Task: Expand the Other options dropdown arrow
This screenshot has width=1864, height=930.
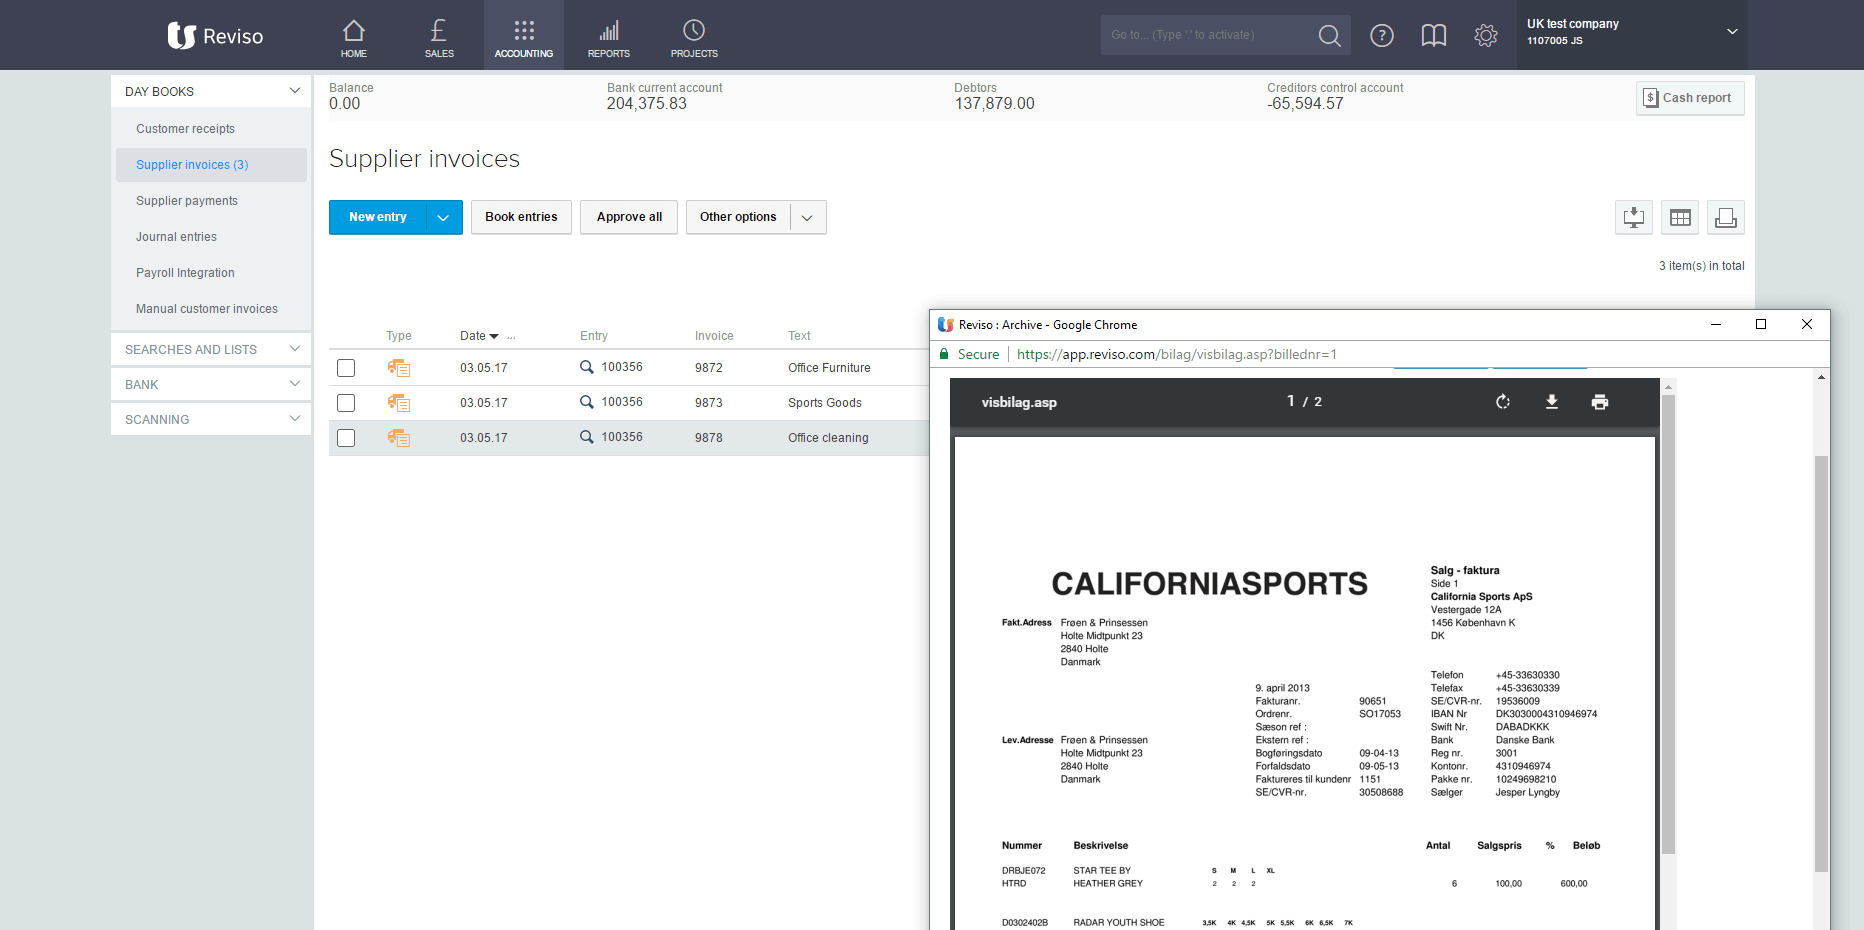Action: [807, 218]
